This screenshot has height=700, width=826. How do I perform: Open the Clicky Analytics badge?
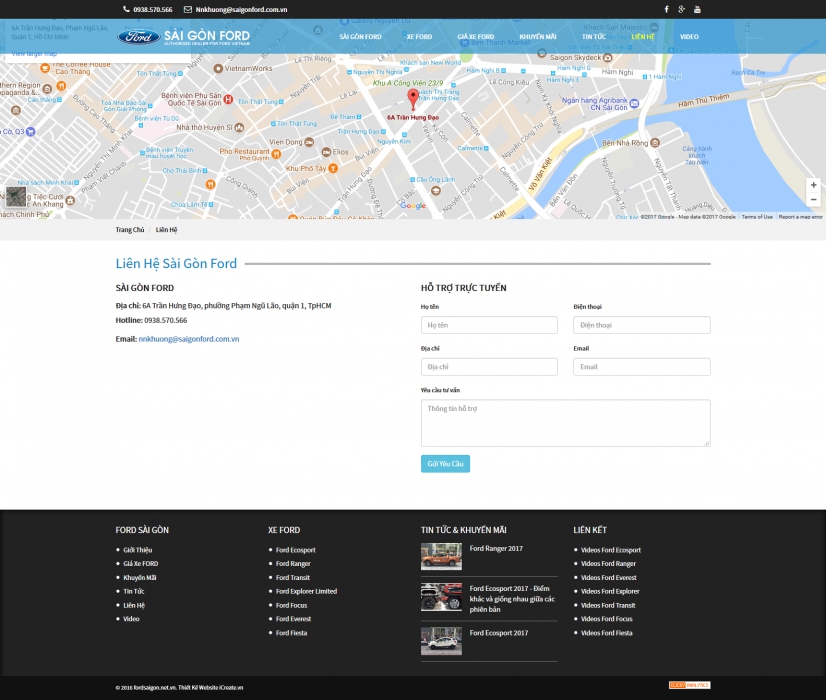point(690,685)
